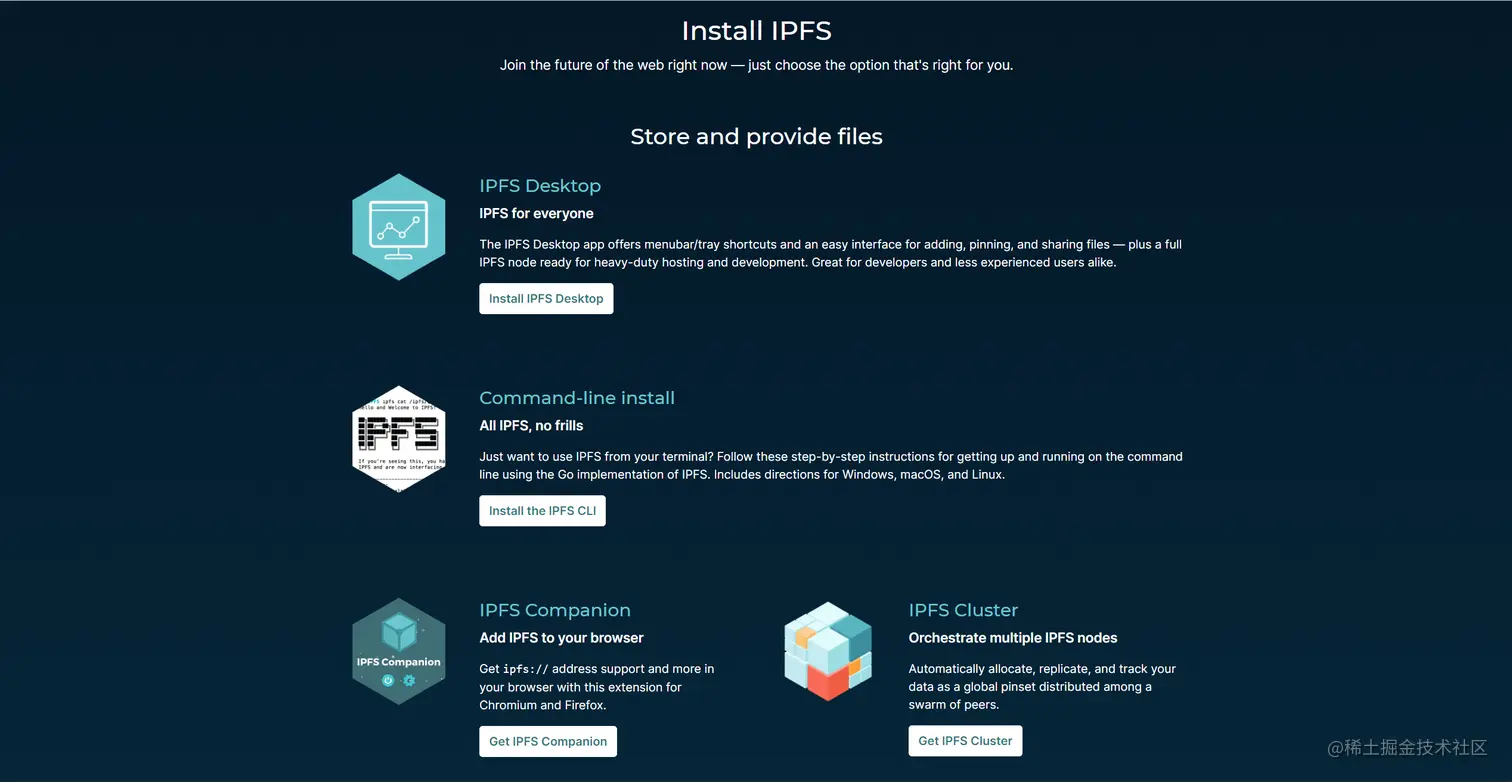The image size is (1512, 782).
Task: Click the 'Store and provide files' heading
Action: click(x=756, y=136)
